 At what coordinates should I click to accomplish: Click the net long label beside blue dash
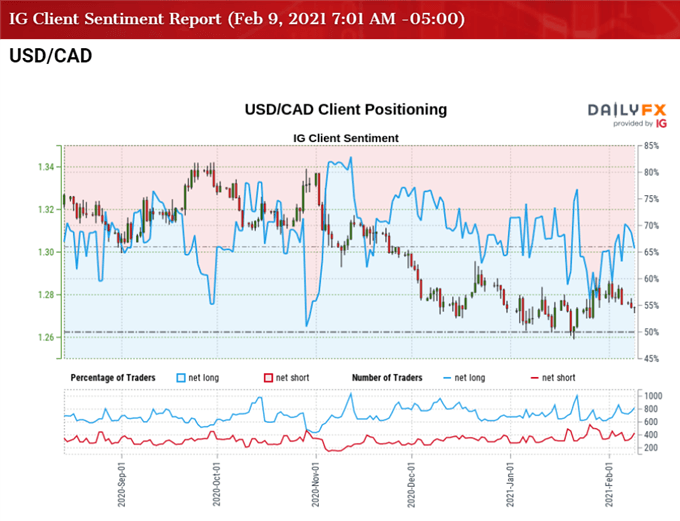tap(470, 378)
